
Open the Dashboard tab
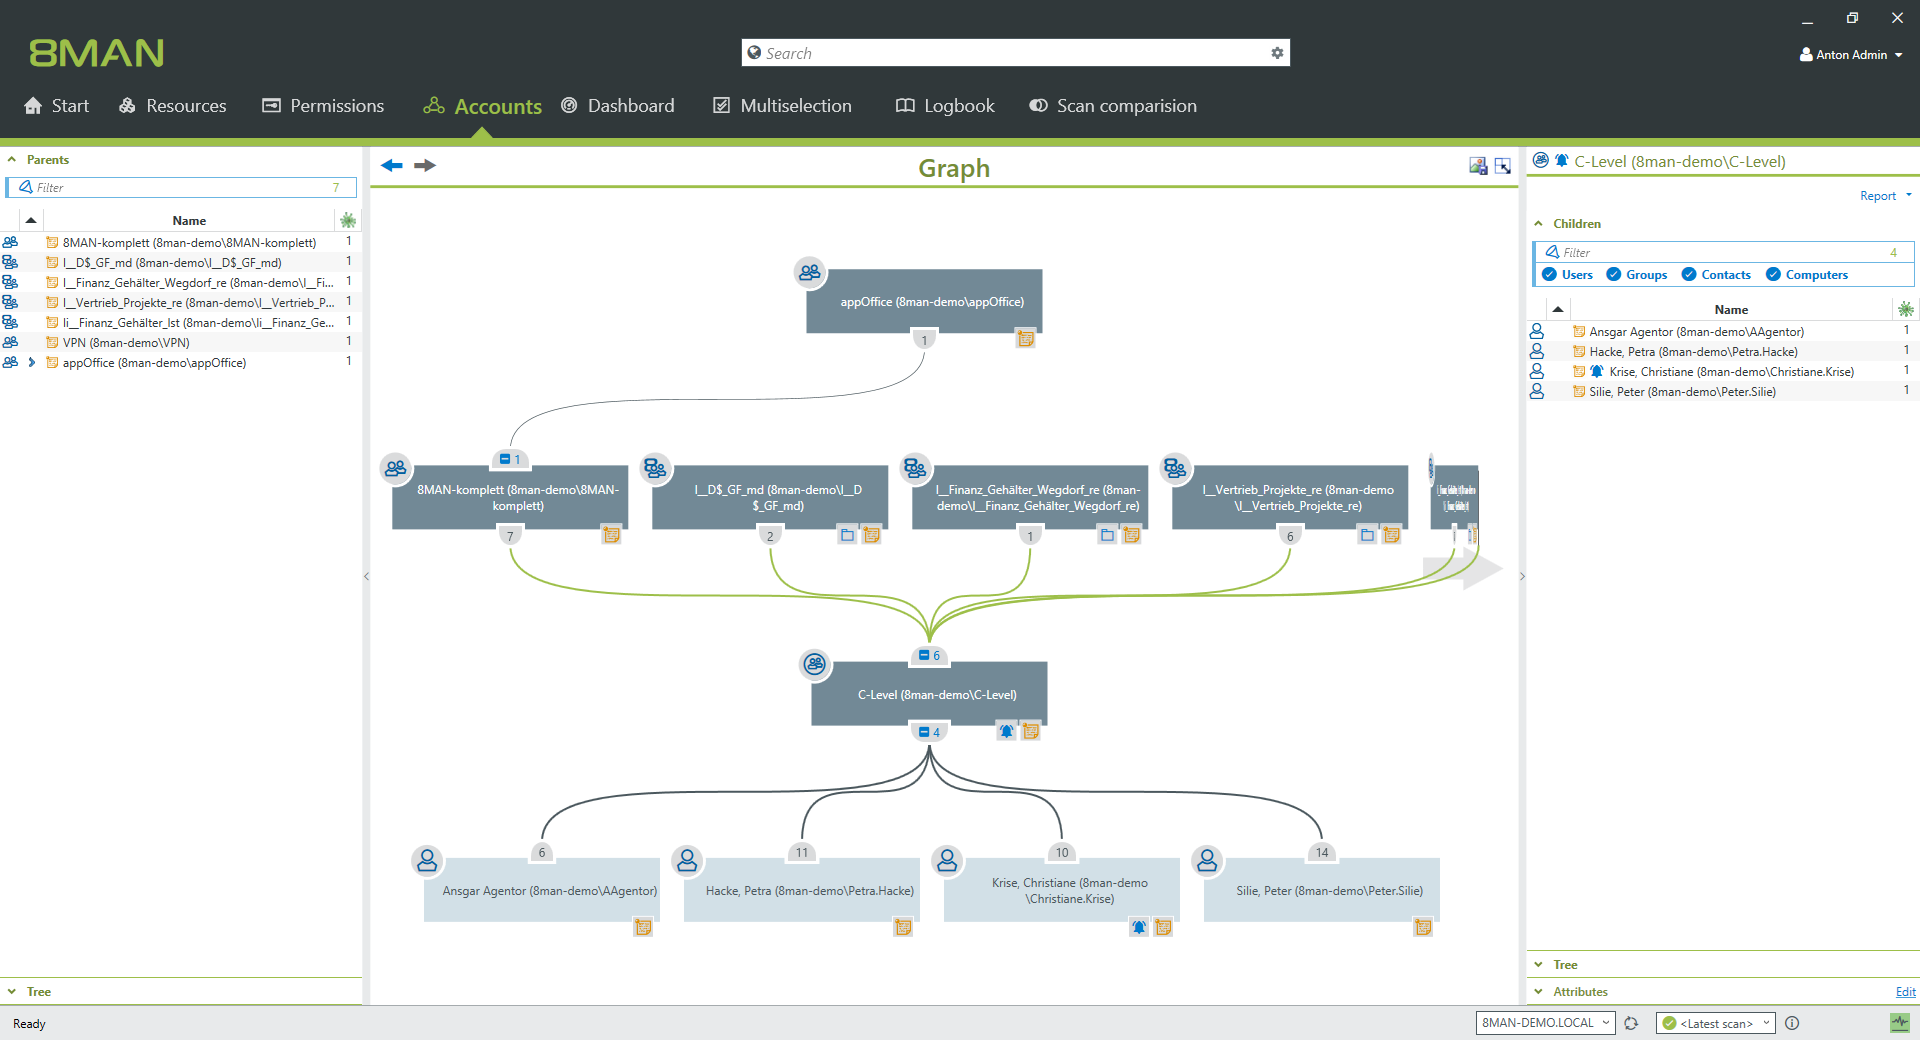point(618,106)
